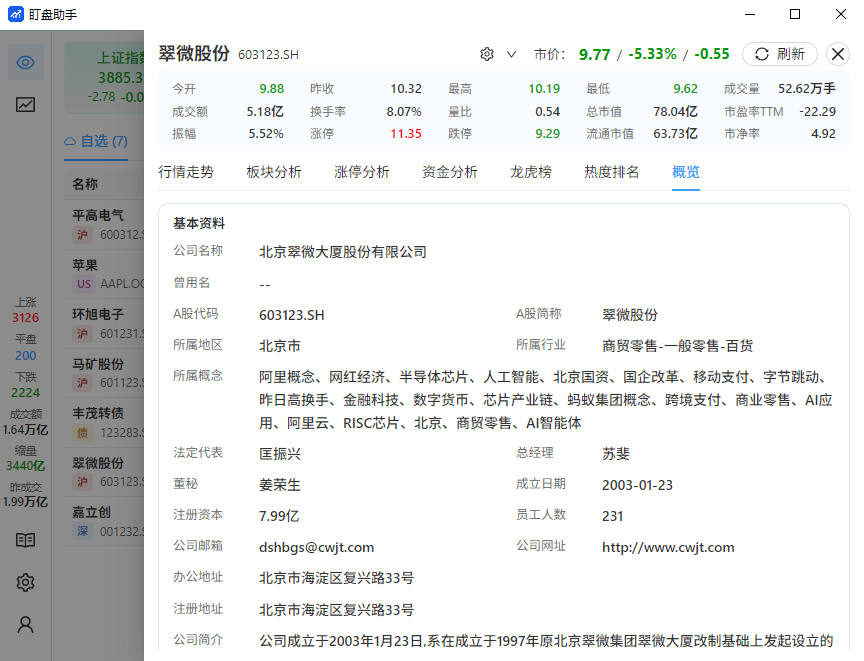Click the 刷新 refresh button
The height and width of the screenshot is (661, 864).
pyautogui.click(x=780, y=54)
